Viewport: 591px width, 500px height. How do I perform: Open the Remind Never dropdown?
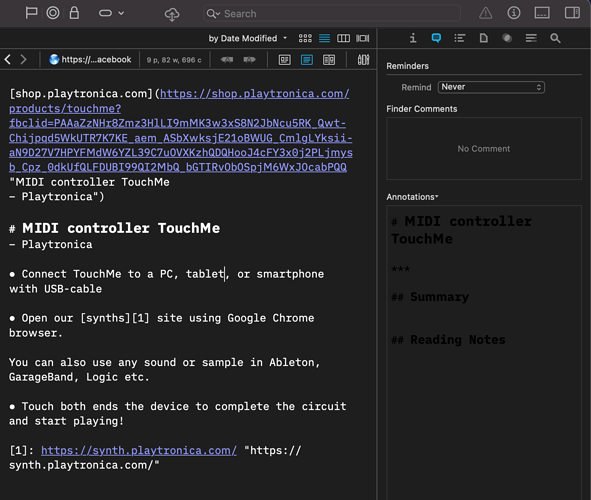[x=491, y=87]
